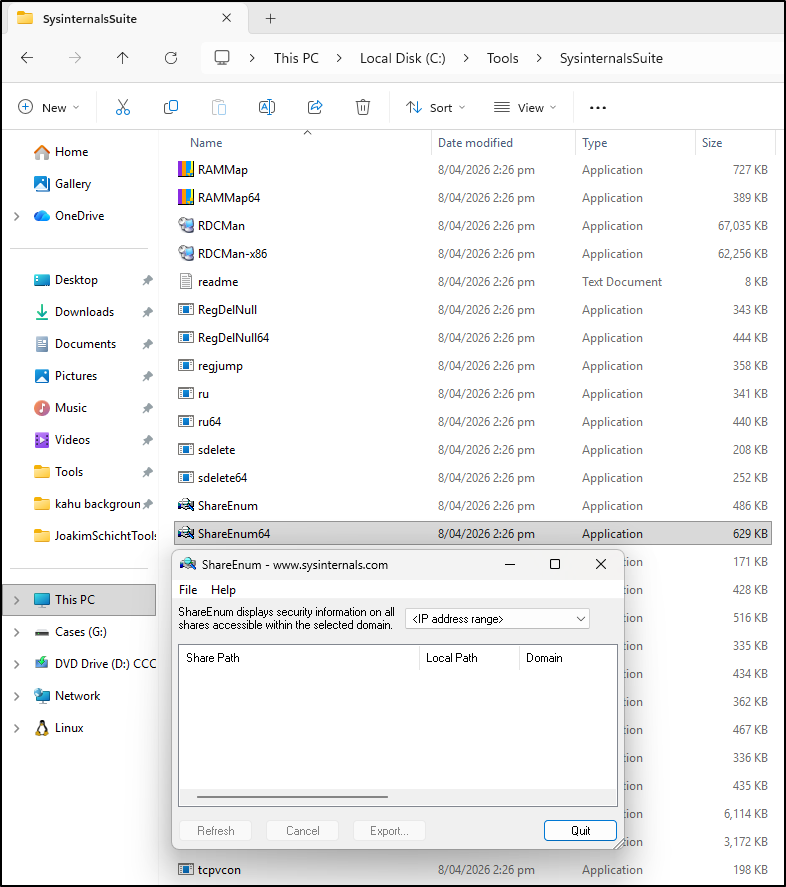
Task: Open Linux in the navigation pane
Action: [68, 727]
